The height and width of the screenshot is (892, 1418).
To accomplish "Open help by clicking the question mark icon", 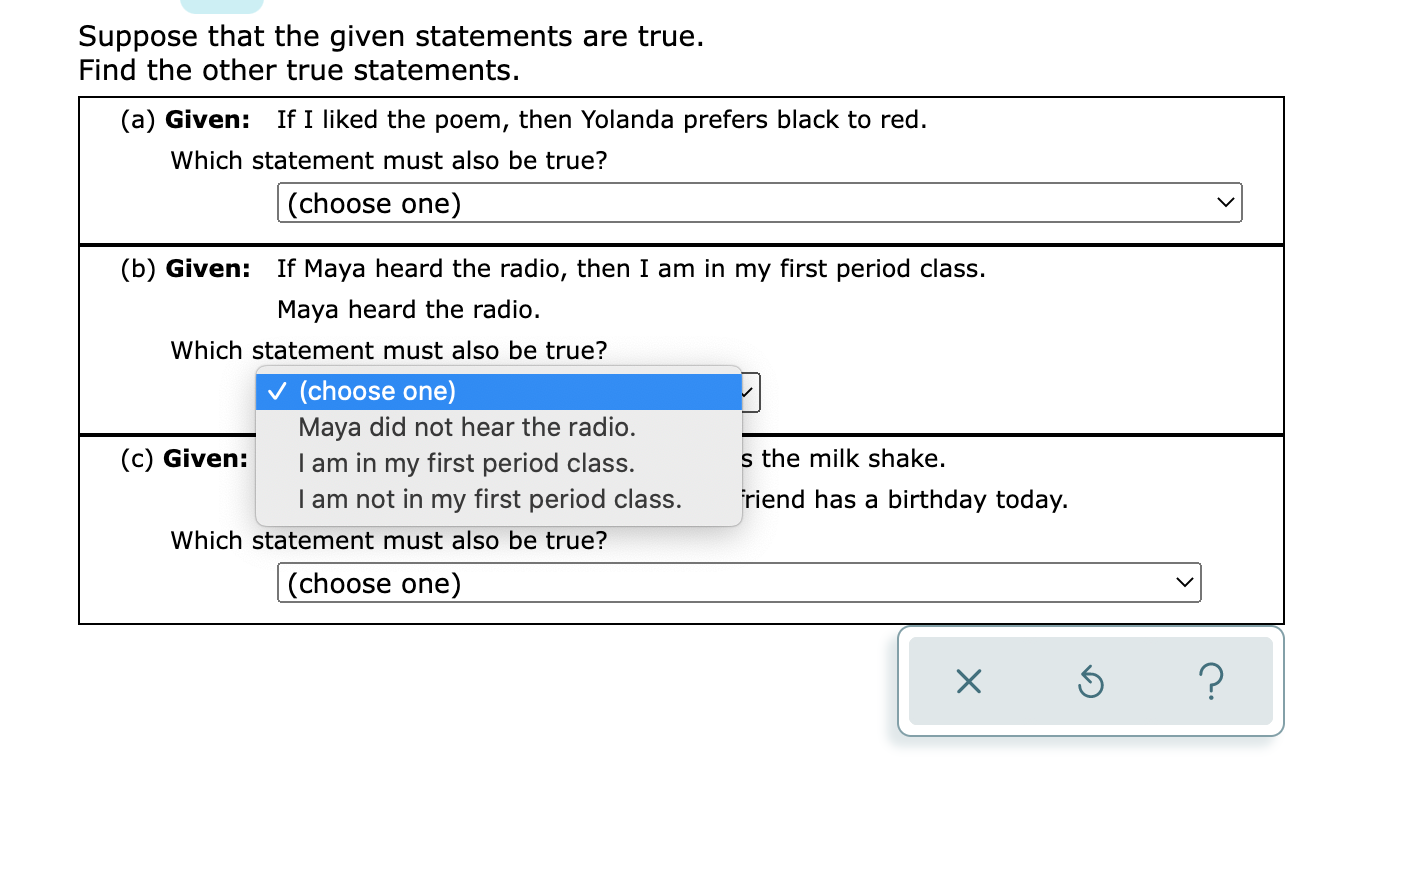I will coord(1213,681).
